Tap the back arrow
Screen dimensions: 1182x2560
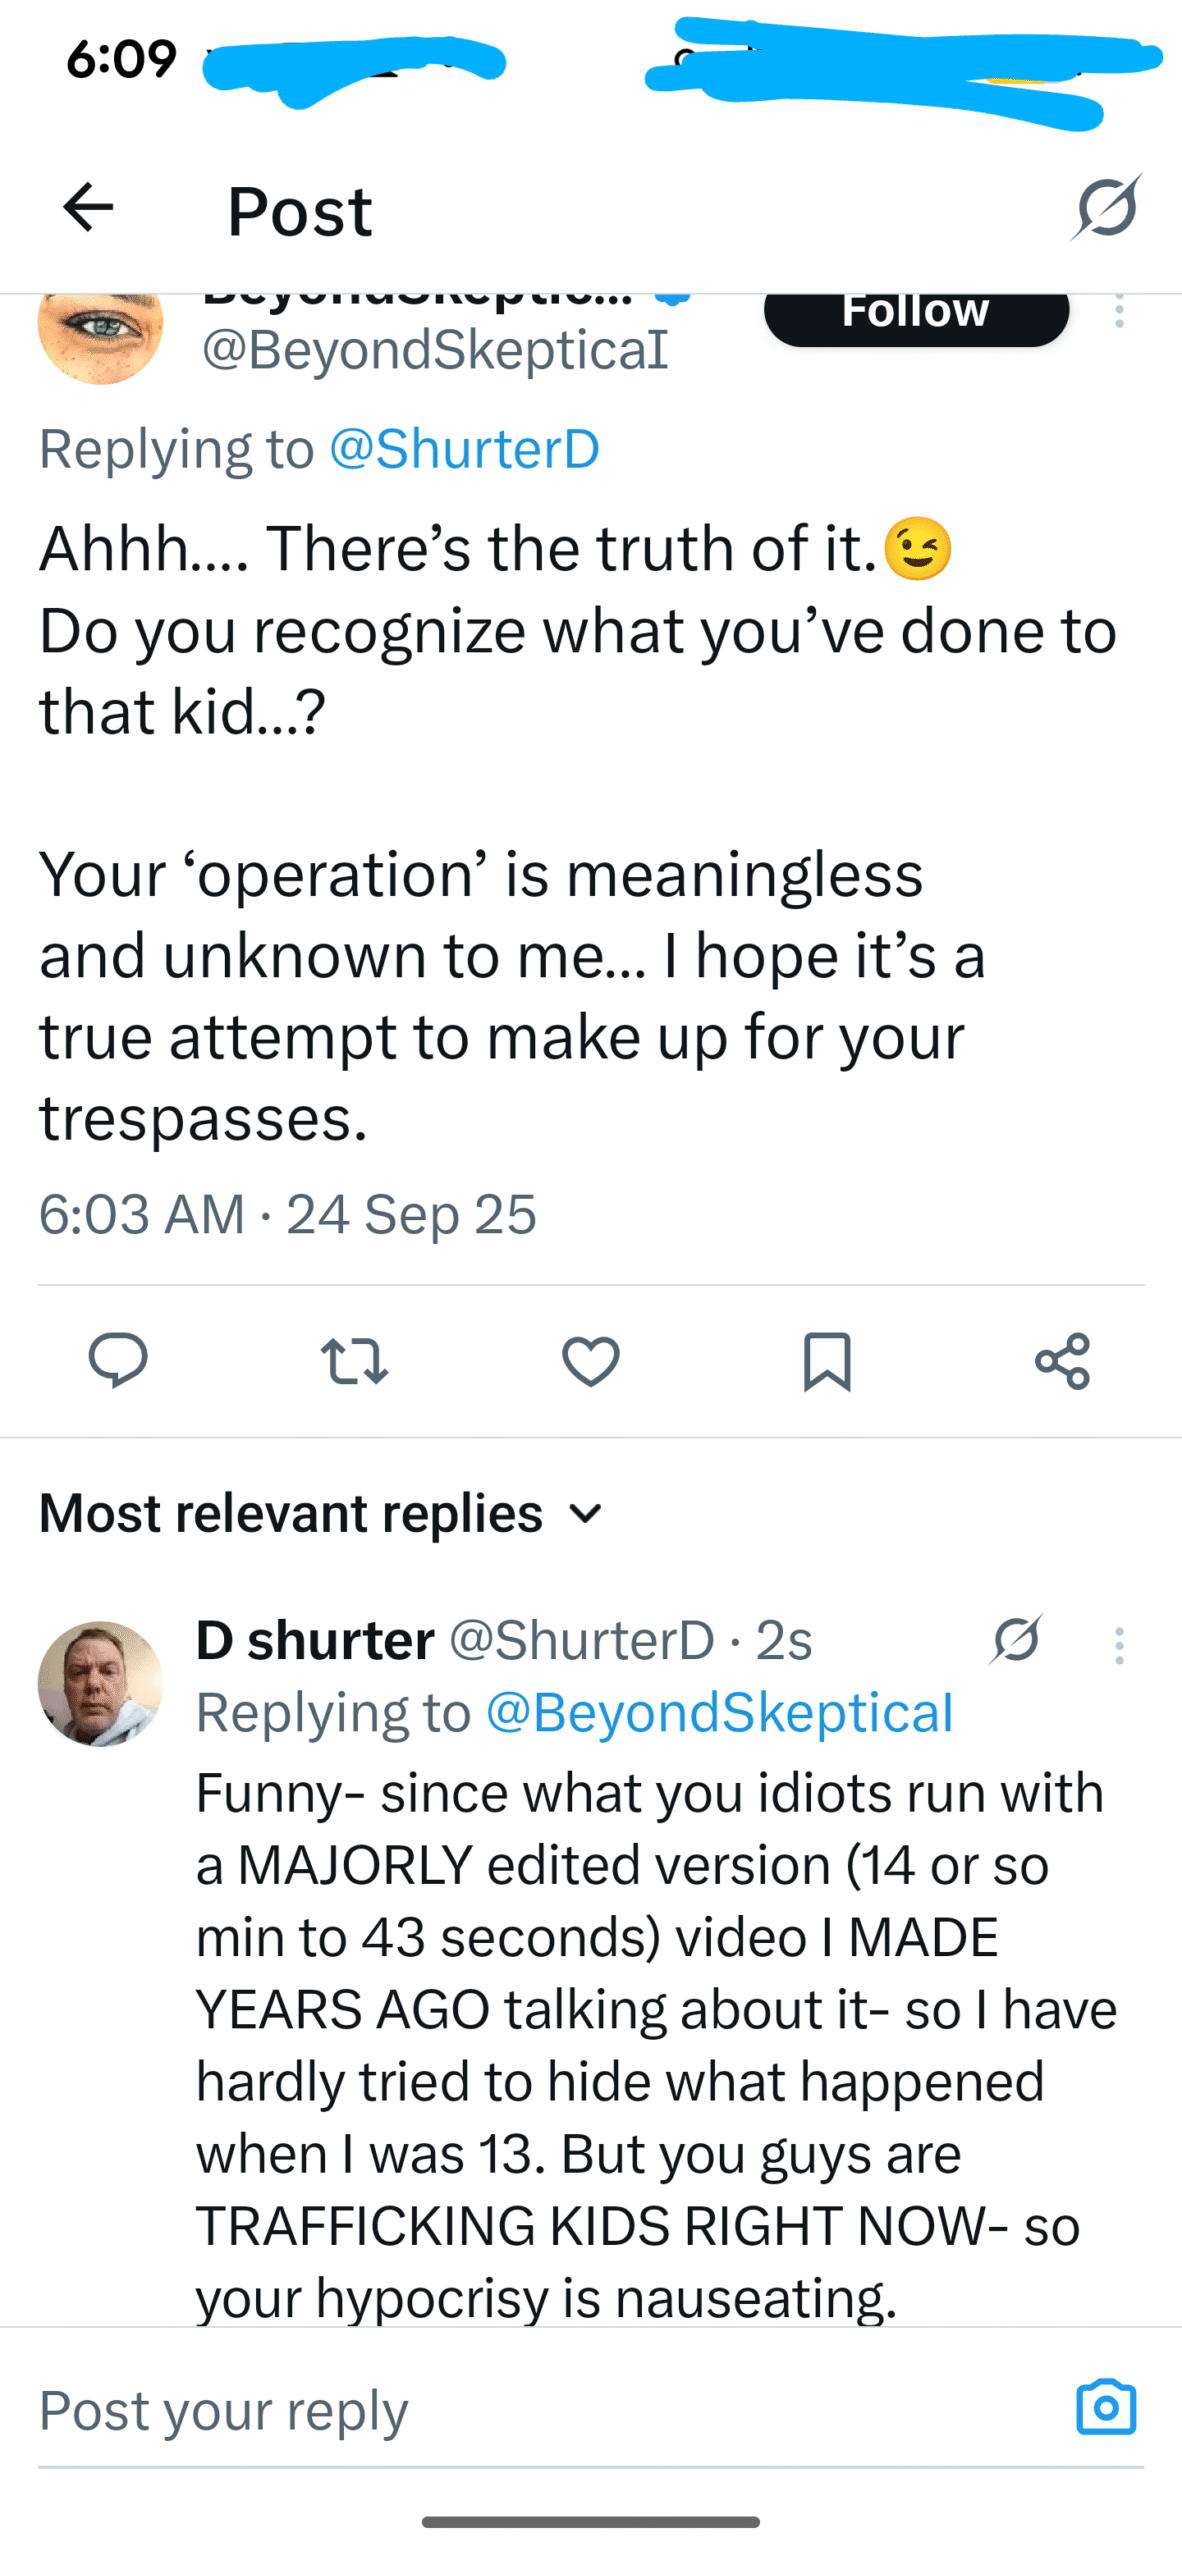(88, 208)
